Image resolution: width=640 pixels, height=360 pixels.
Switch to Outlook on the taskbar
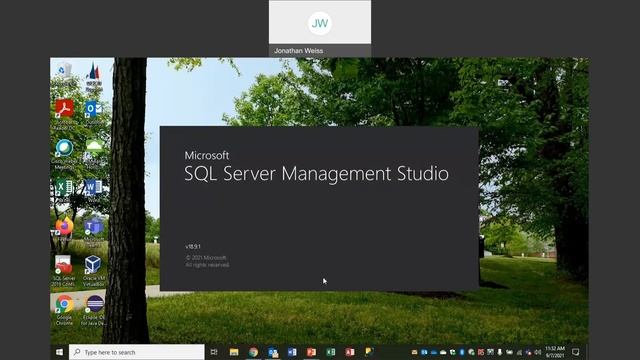point(273,352)
